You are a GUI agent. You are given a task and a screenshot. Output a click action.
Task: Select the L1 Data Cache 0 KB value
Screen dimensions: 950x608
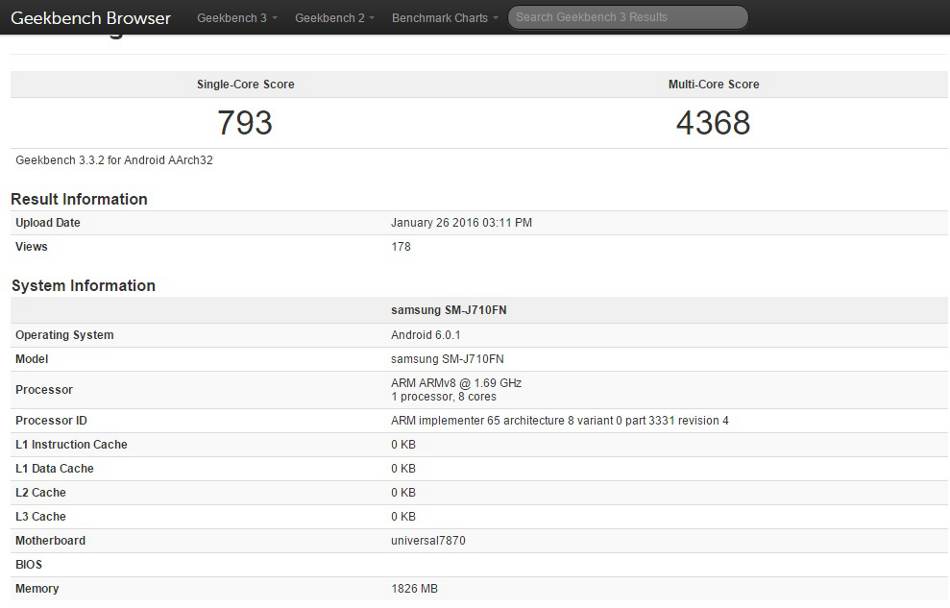pyautogui.click(x=403, y=469)
